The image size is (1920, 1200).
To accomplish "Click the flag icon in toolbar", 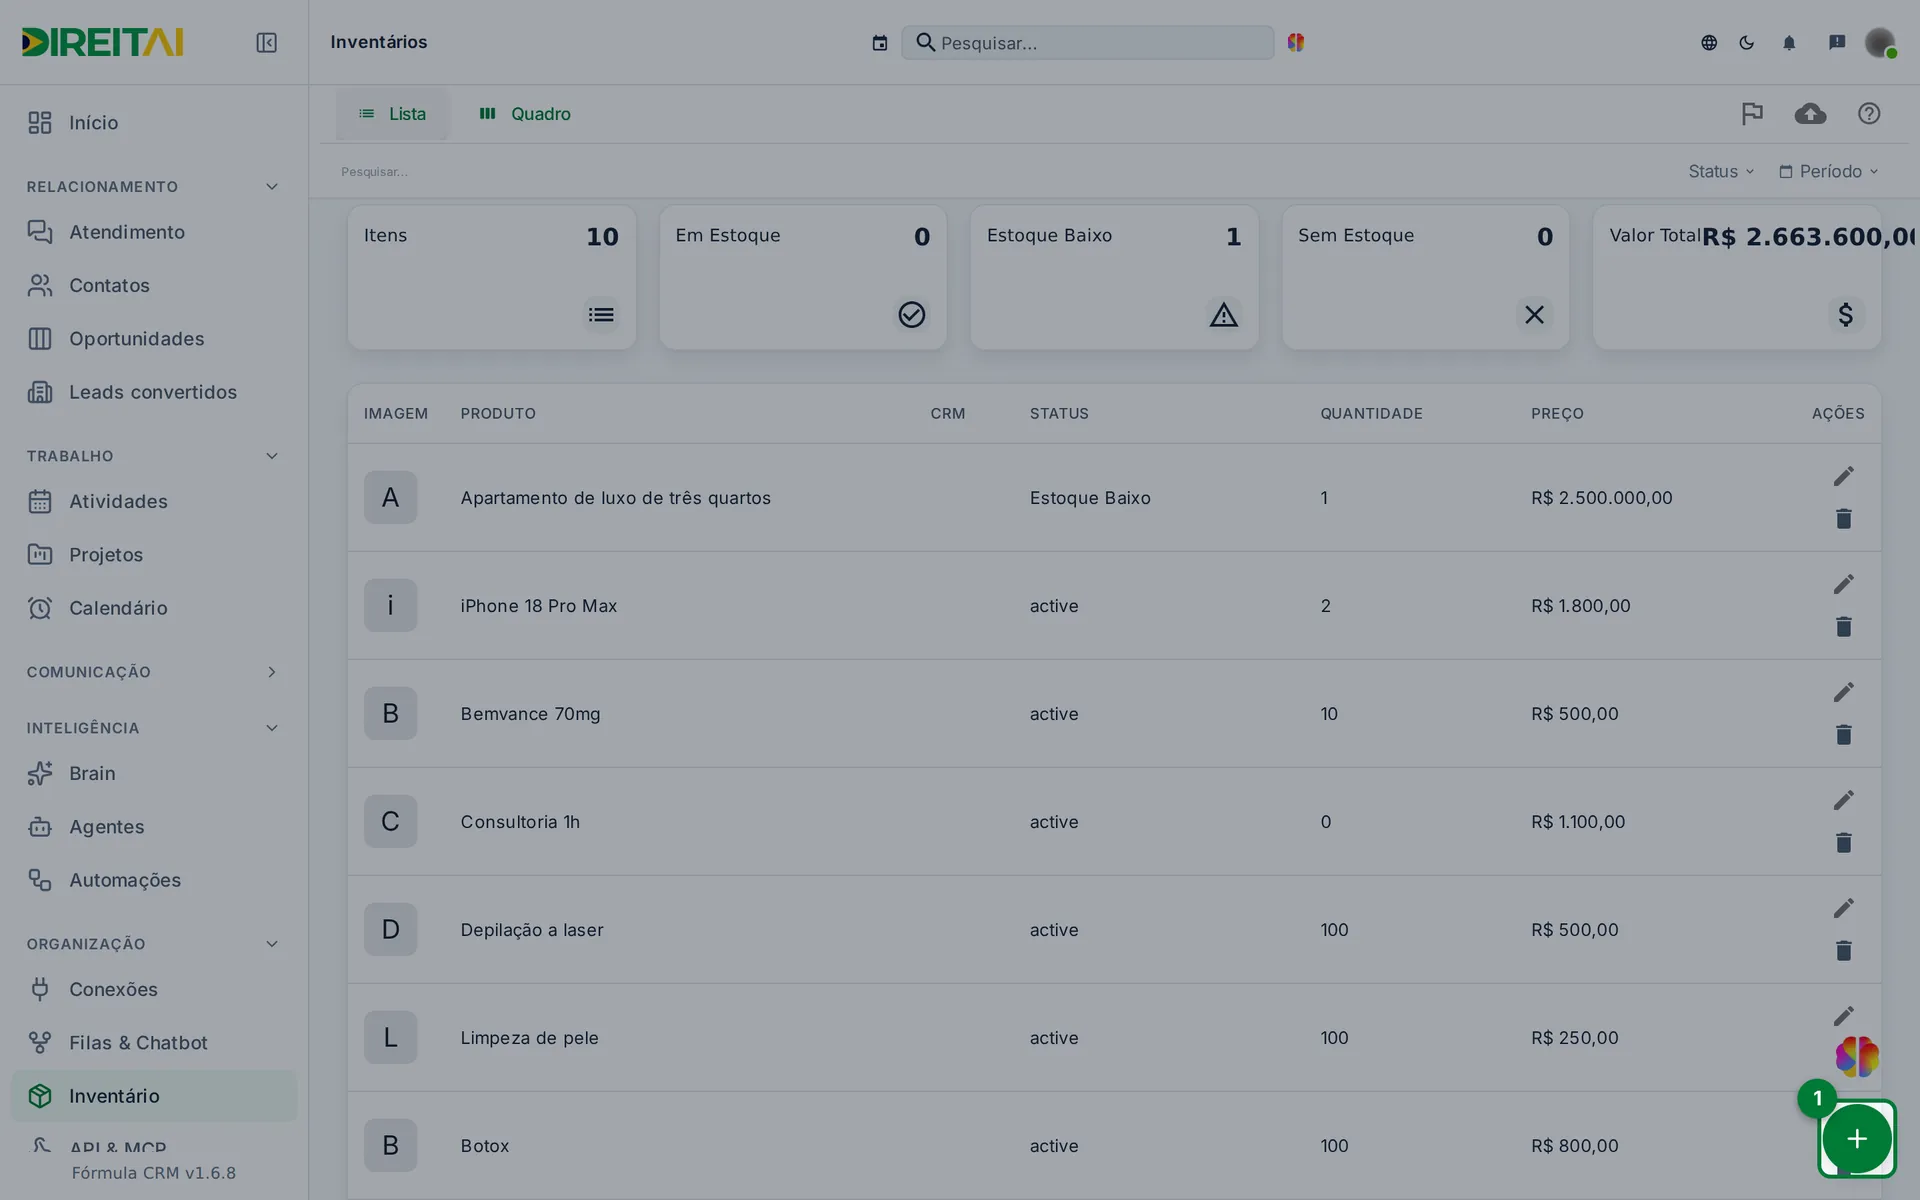I will 1752,114.
